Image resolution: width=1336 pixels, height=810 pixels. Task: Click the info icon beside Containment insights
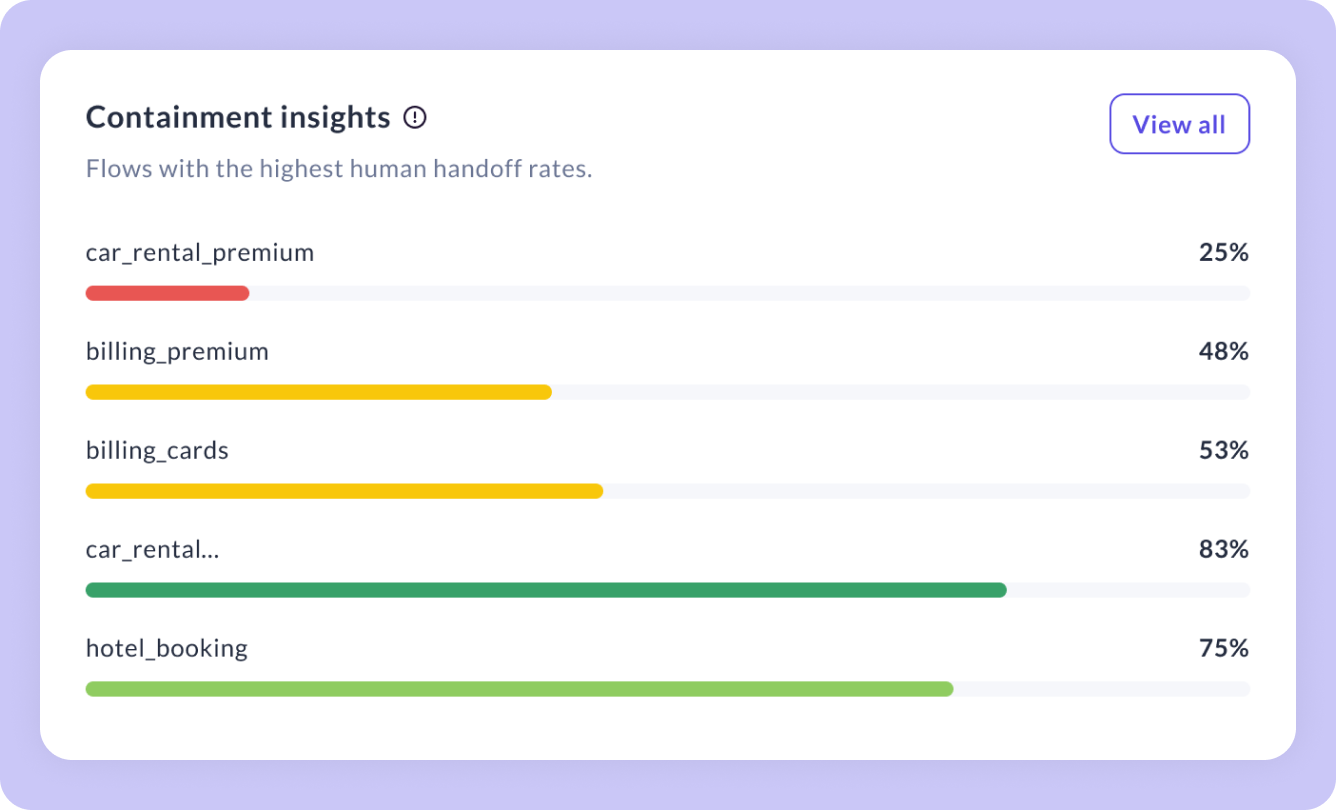[414, 117]
